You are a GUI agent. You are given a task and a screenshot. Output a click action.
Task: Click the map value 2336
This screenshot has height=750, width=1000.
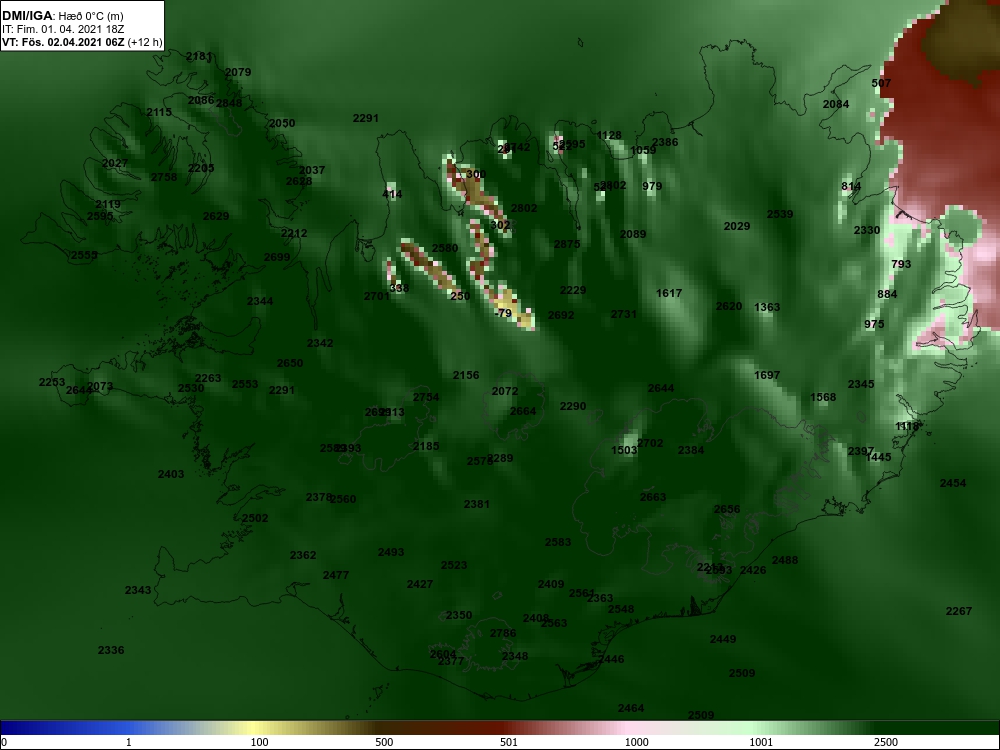[111, 651]
